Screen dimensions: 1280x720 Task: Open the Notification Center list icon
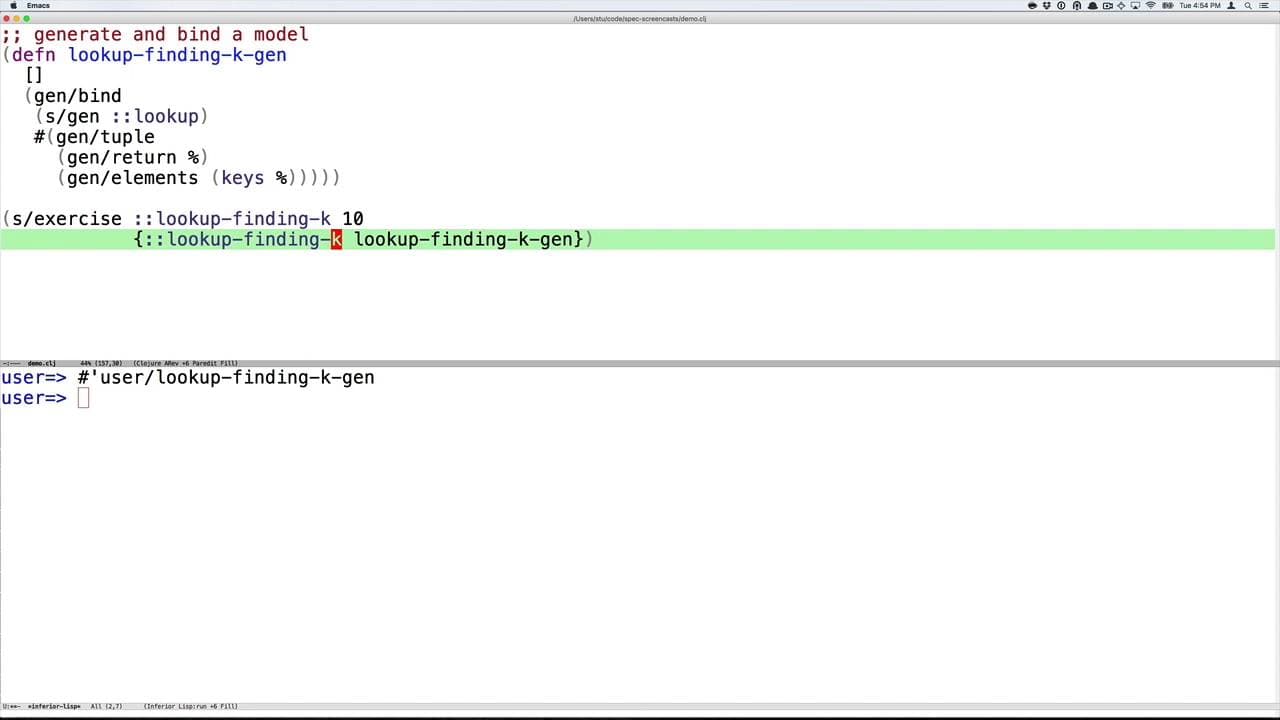pos(1264,5)
